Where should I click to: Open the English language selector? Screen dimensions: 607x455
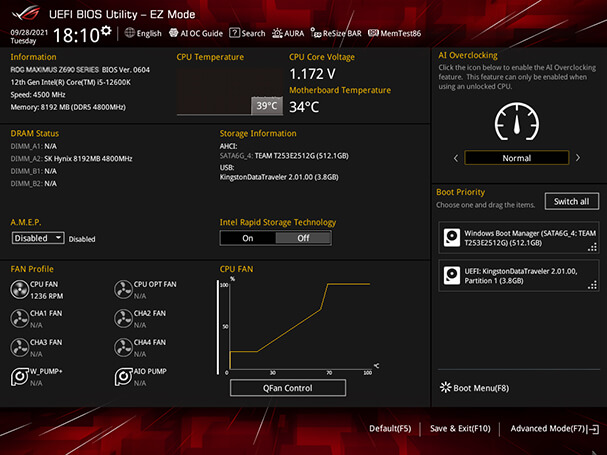(x=142, y=33)
